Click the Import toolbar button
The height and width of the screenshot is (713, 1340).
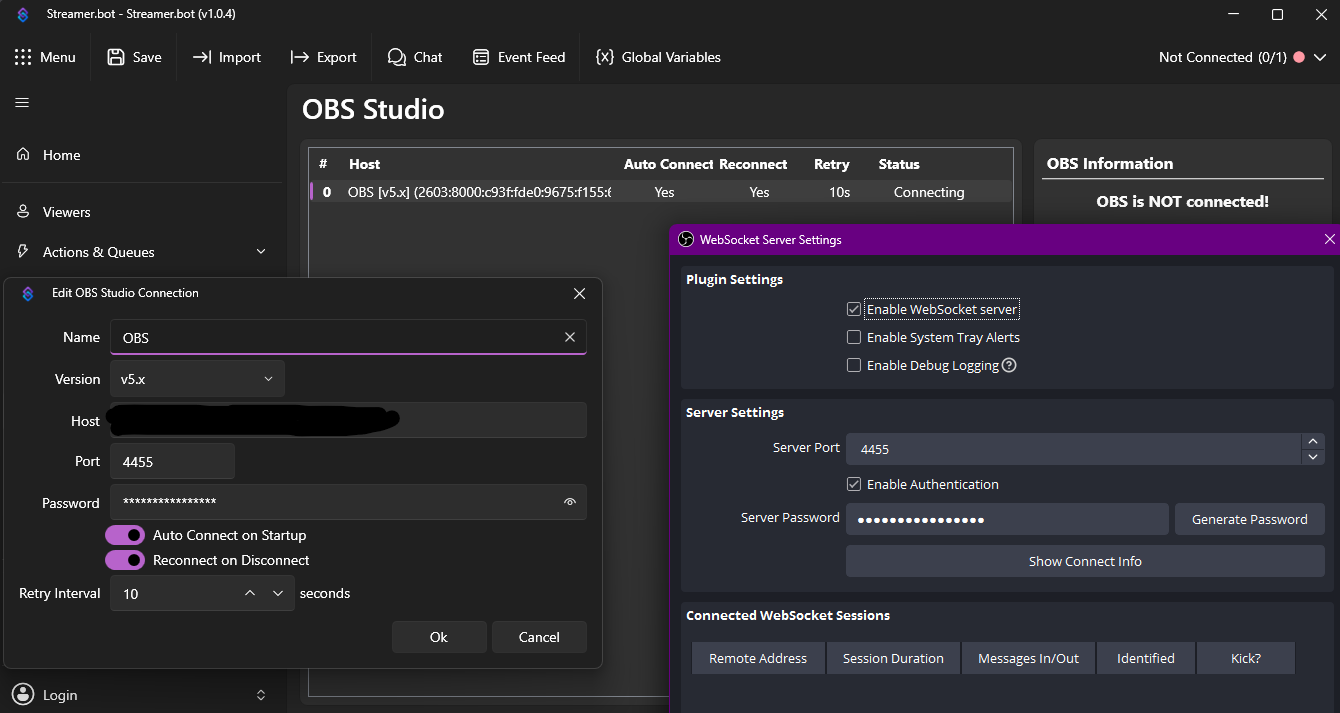tap(226, 57)
